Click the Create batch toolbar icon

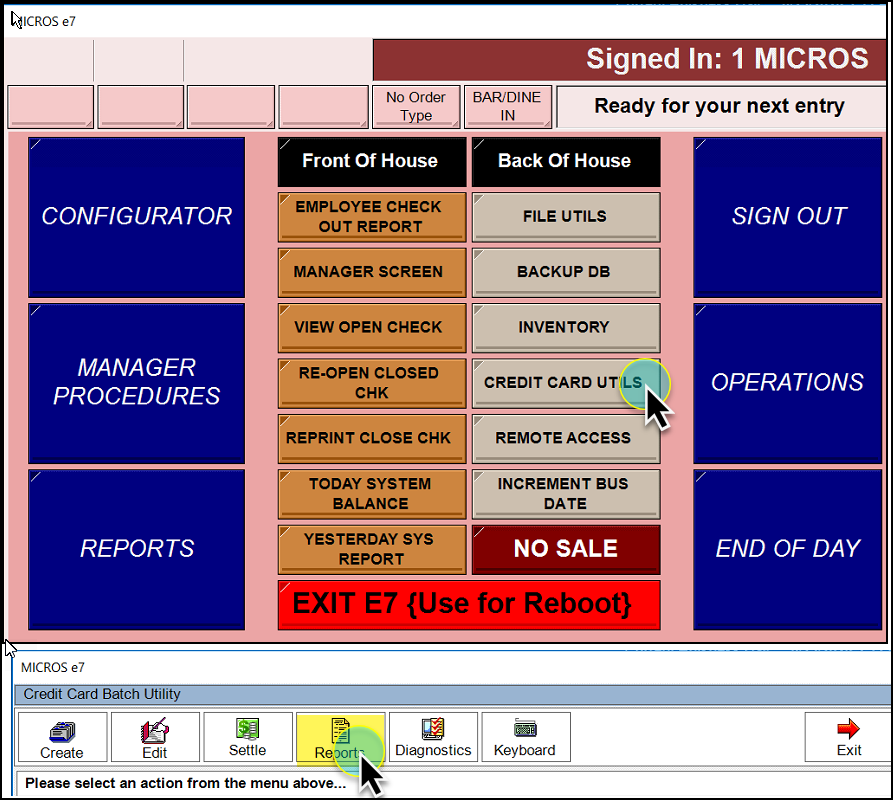(x=62, y=738)
